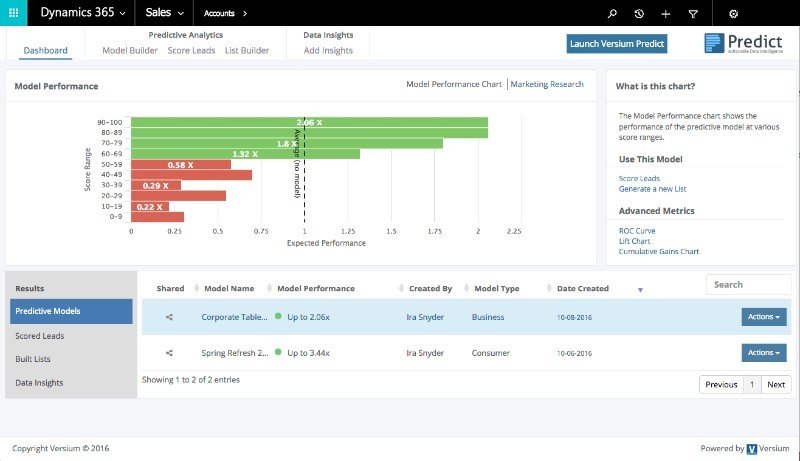This screenshot has height=461, width=800.
Task: Open the Spring Refresh model link
Action: click(235, 353)
